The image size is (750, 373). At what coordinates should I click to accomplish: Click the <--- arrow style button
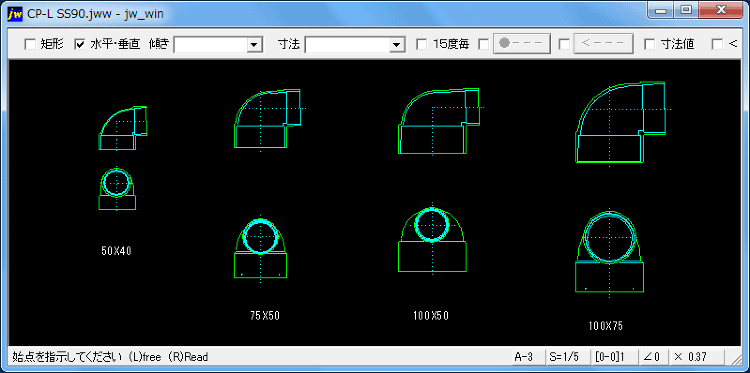(603, 44)
